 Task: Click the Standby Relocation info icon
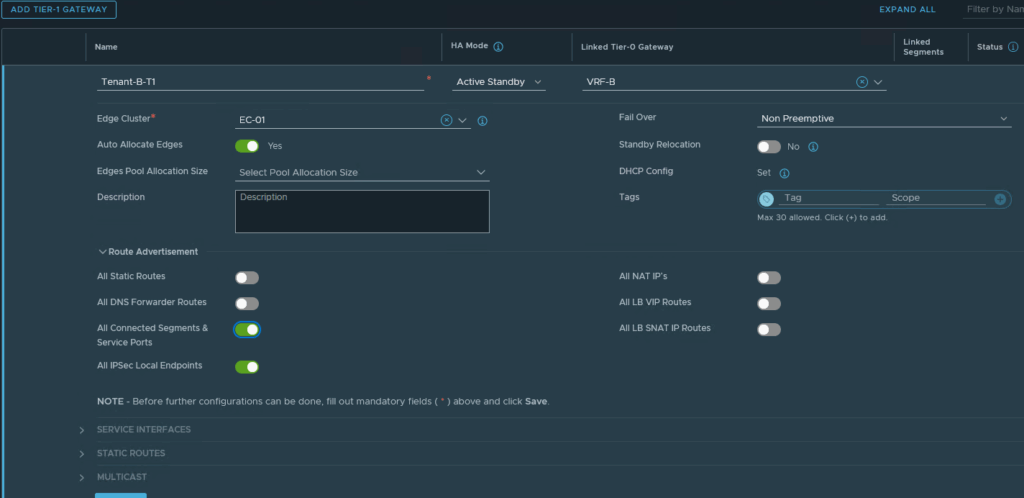pyautogui.click(x=813, y=146)
